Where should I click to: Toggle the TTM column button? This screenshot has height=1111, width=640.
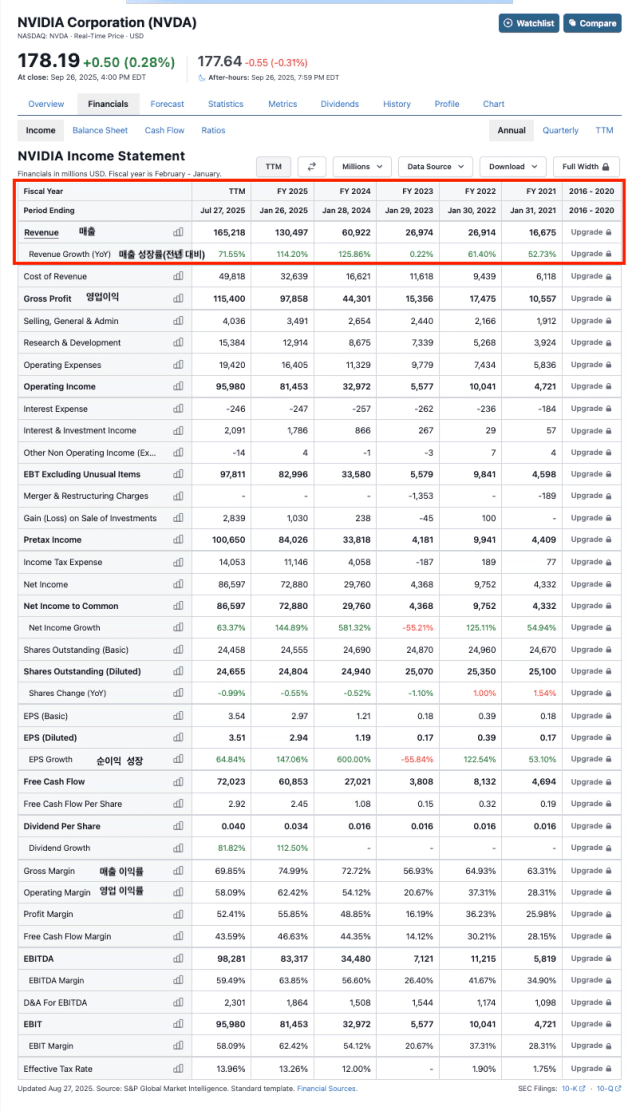coord(274,167)
